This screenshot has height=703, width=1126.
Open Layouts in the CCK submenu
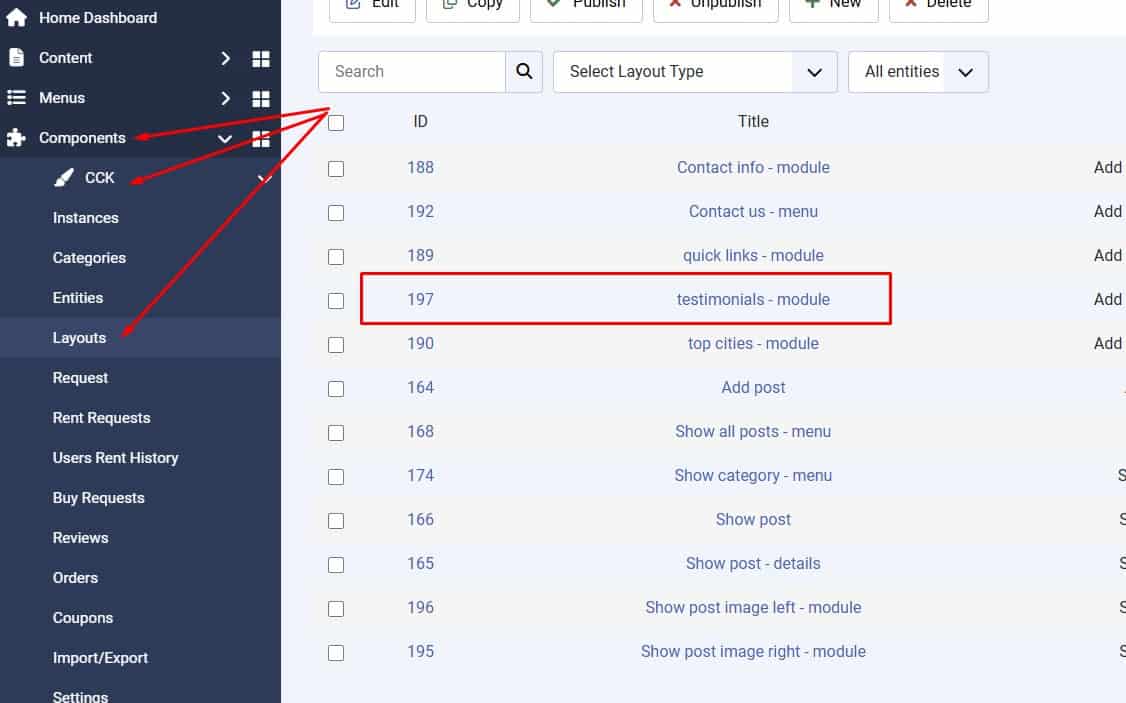pyautogui.click(x=79, y=338)
